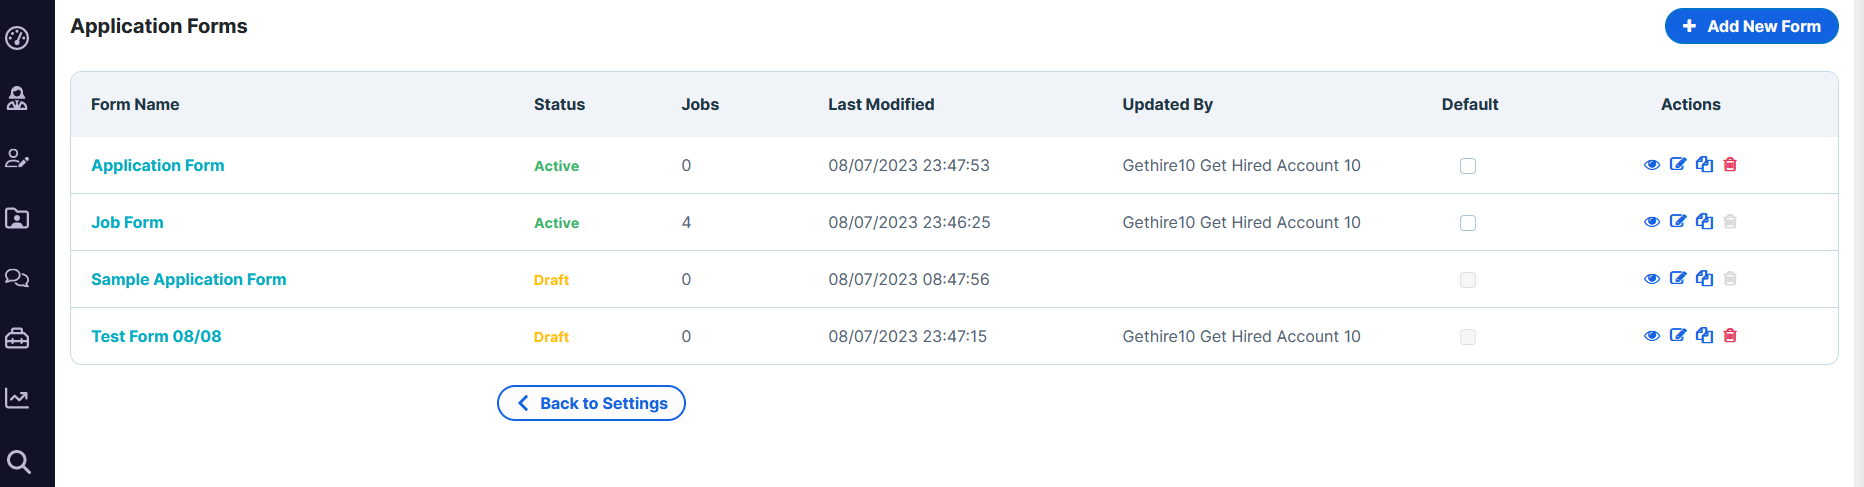Toggle Default checkbox for Job Form
Image resolution: width=1864 pixels, height=487 pixels.
[1468, 223]
